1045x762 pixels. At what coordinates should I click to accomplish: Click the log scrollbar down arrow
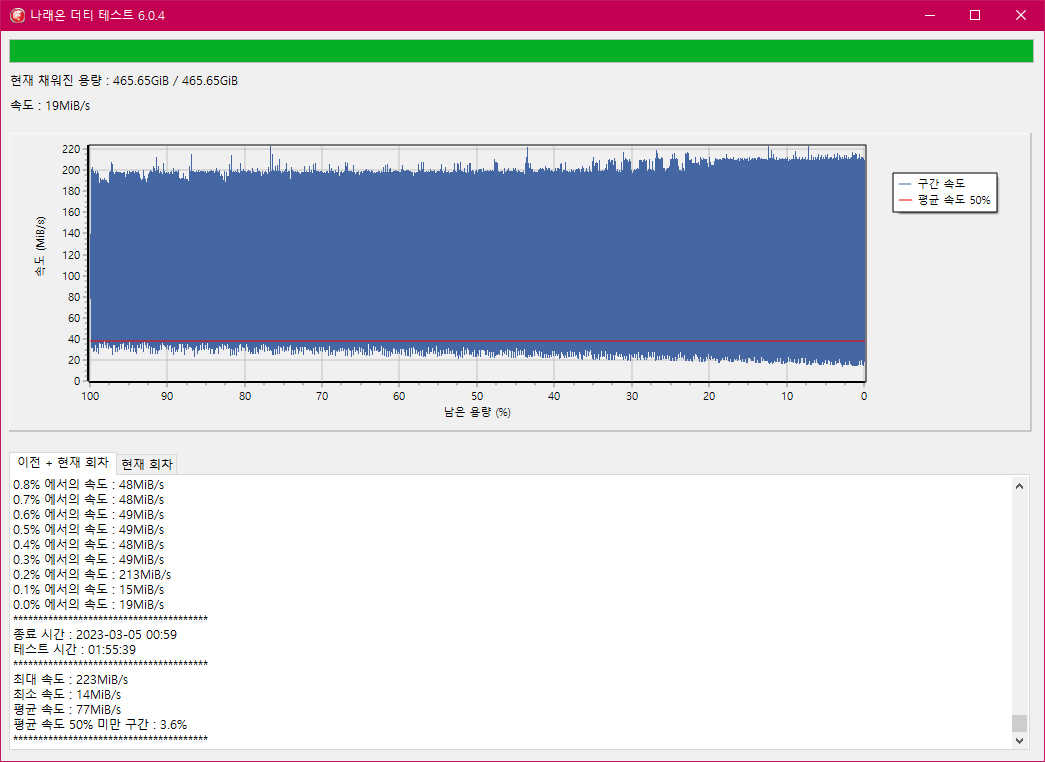(x=1019, y=740)
